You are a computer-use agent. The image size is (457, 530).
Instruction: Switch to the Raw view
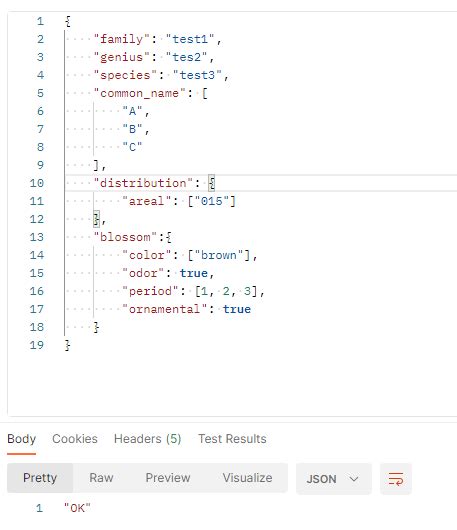tap(101, 478)
